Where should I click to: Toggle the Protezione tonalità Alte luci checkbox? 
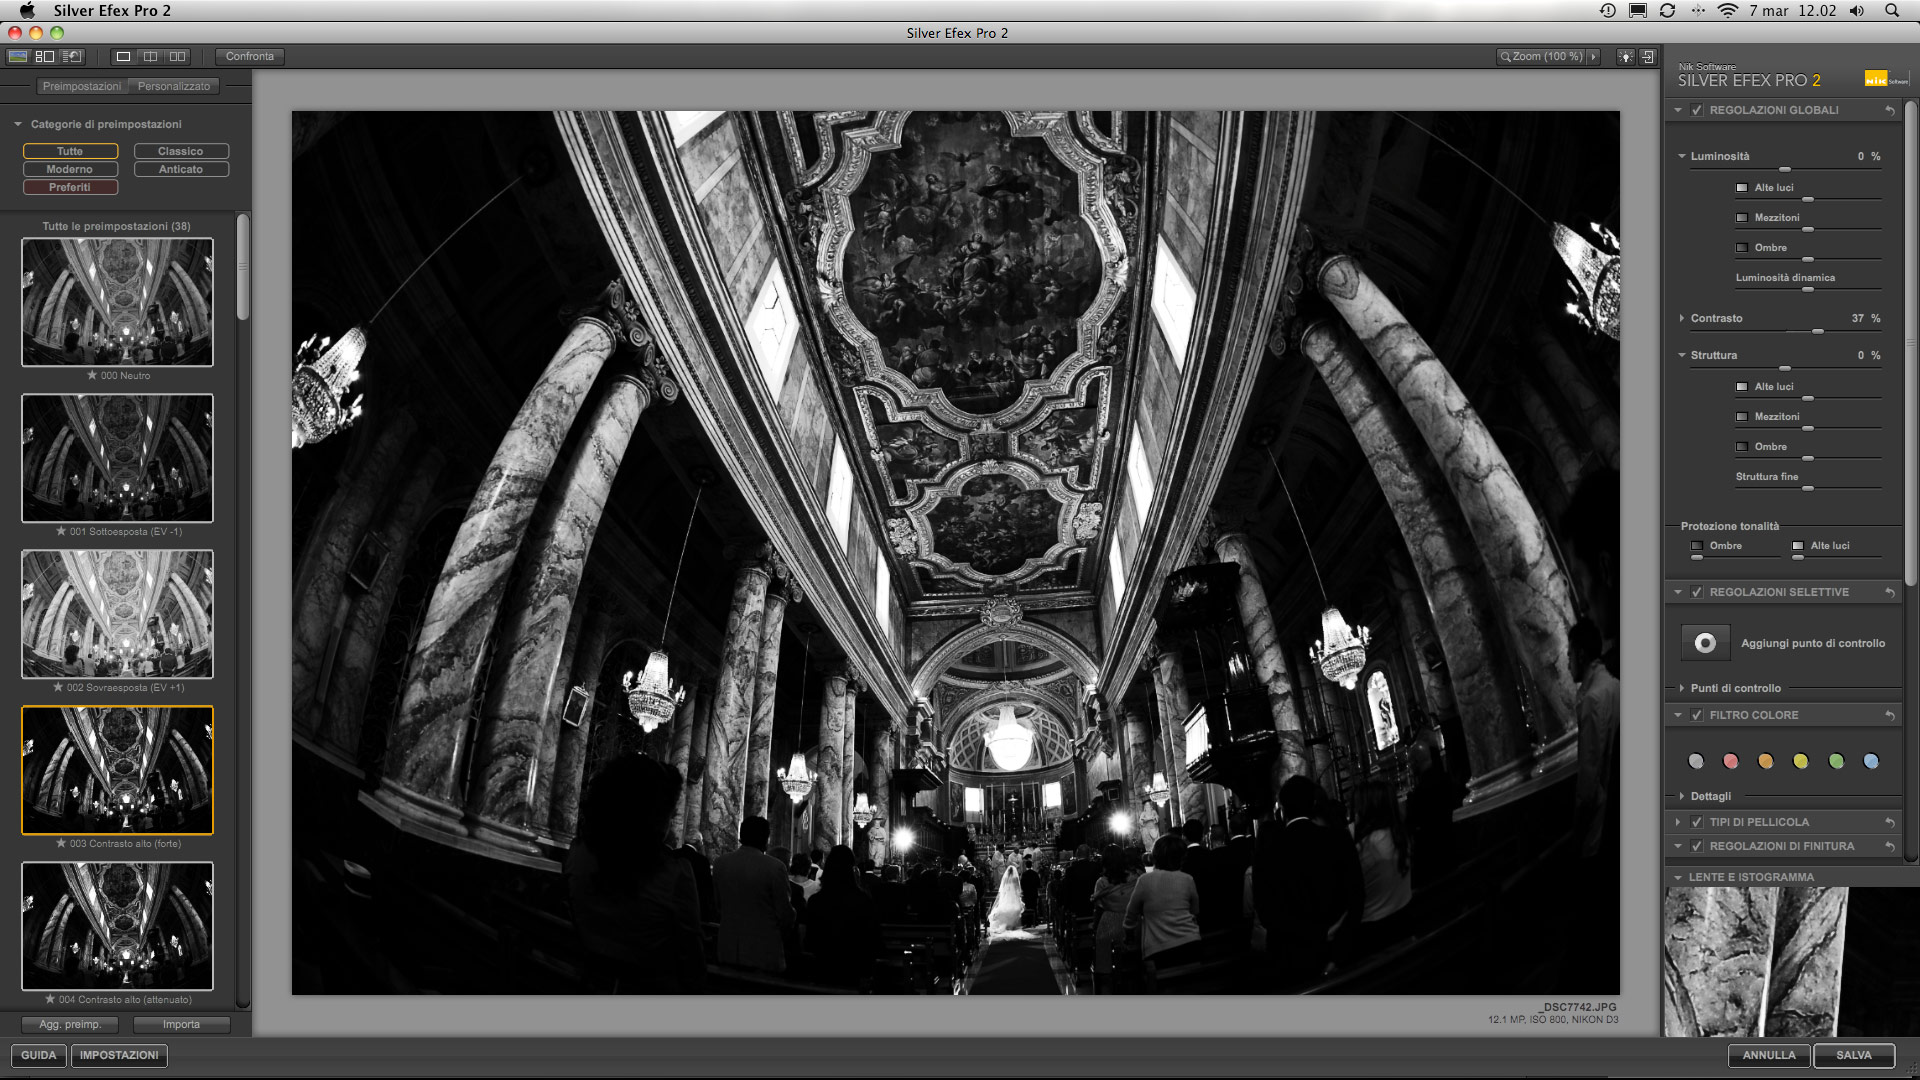tap(1798, 546)
